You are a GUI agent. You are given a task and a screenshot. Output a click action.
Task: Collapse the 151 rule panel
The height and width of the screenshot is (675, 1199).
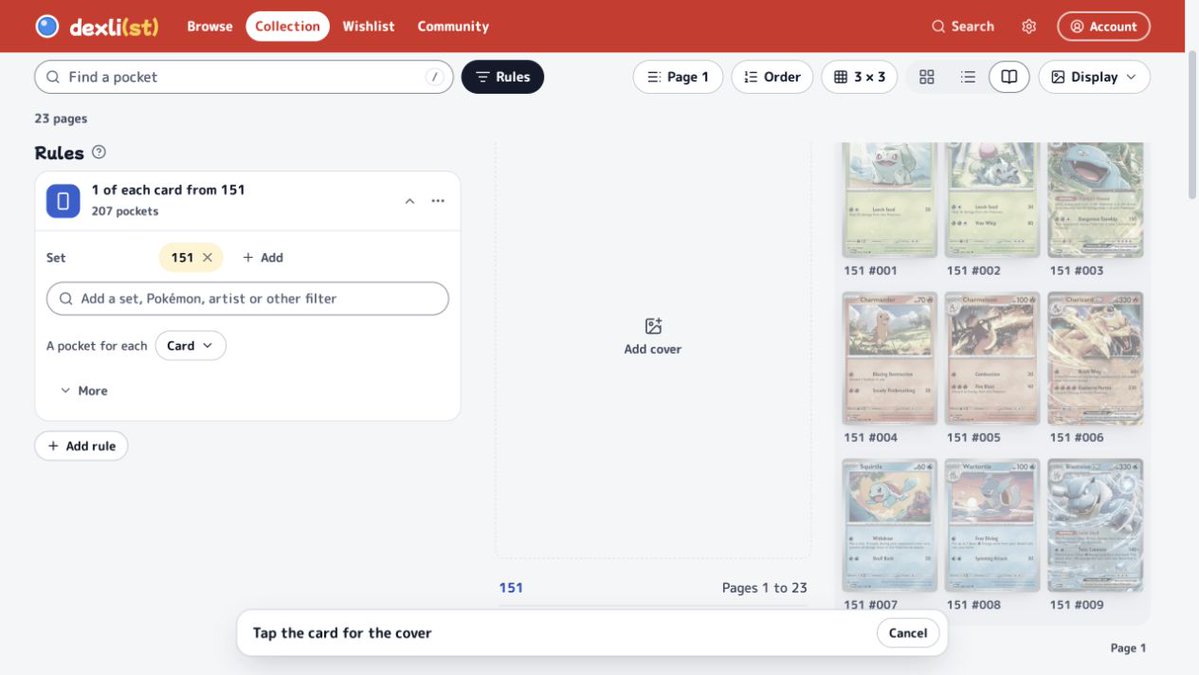coord(410,201)
